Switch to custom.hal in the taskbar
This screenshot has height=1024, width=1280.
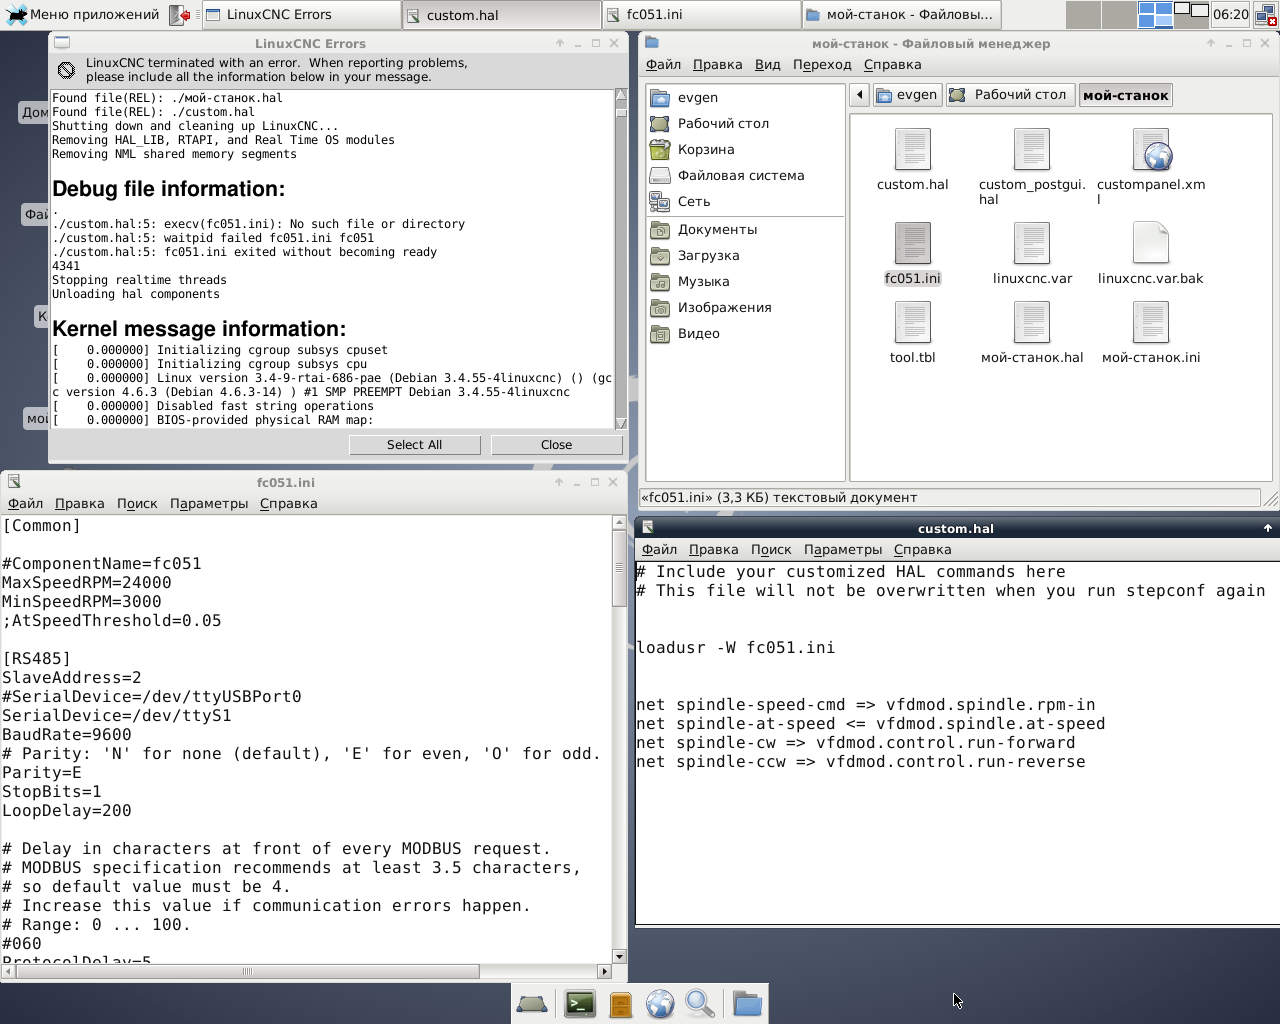pyautogui.click(x=501, y=15)
